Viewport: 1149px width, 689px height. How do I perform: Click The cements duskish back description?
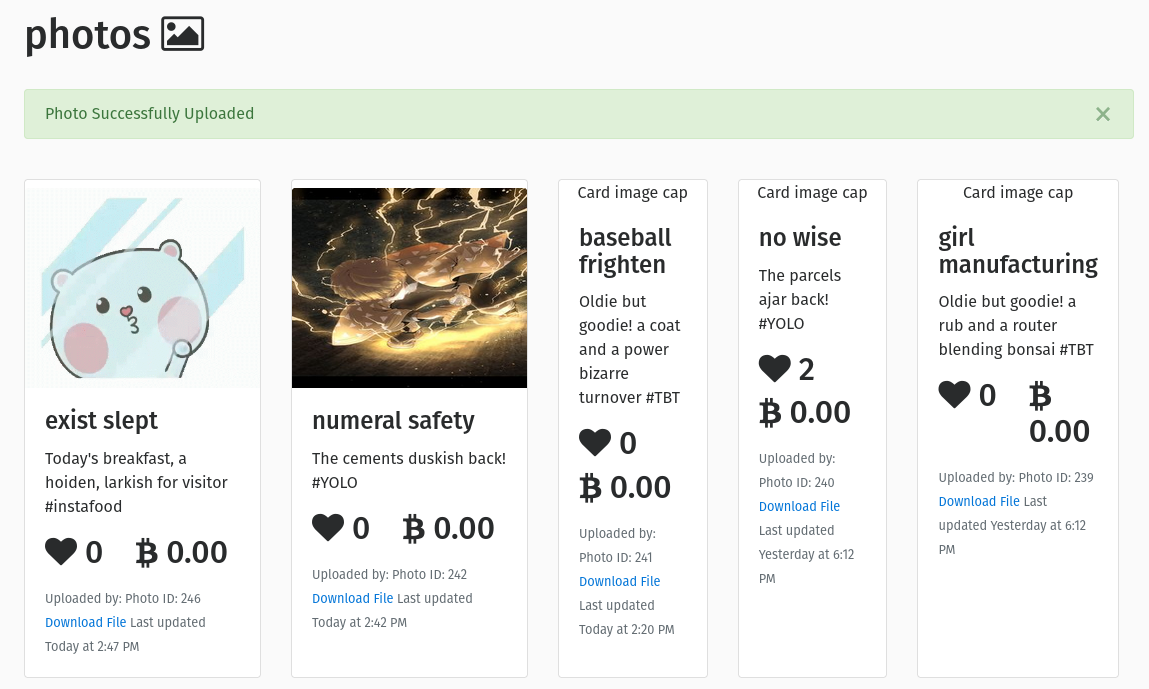coord(409,471)
